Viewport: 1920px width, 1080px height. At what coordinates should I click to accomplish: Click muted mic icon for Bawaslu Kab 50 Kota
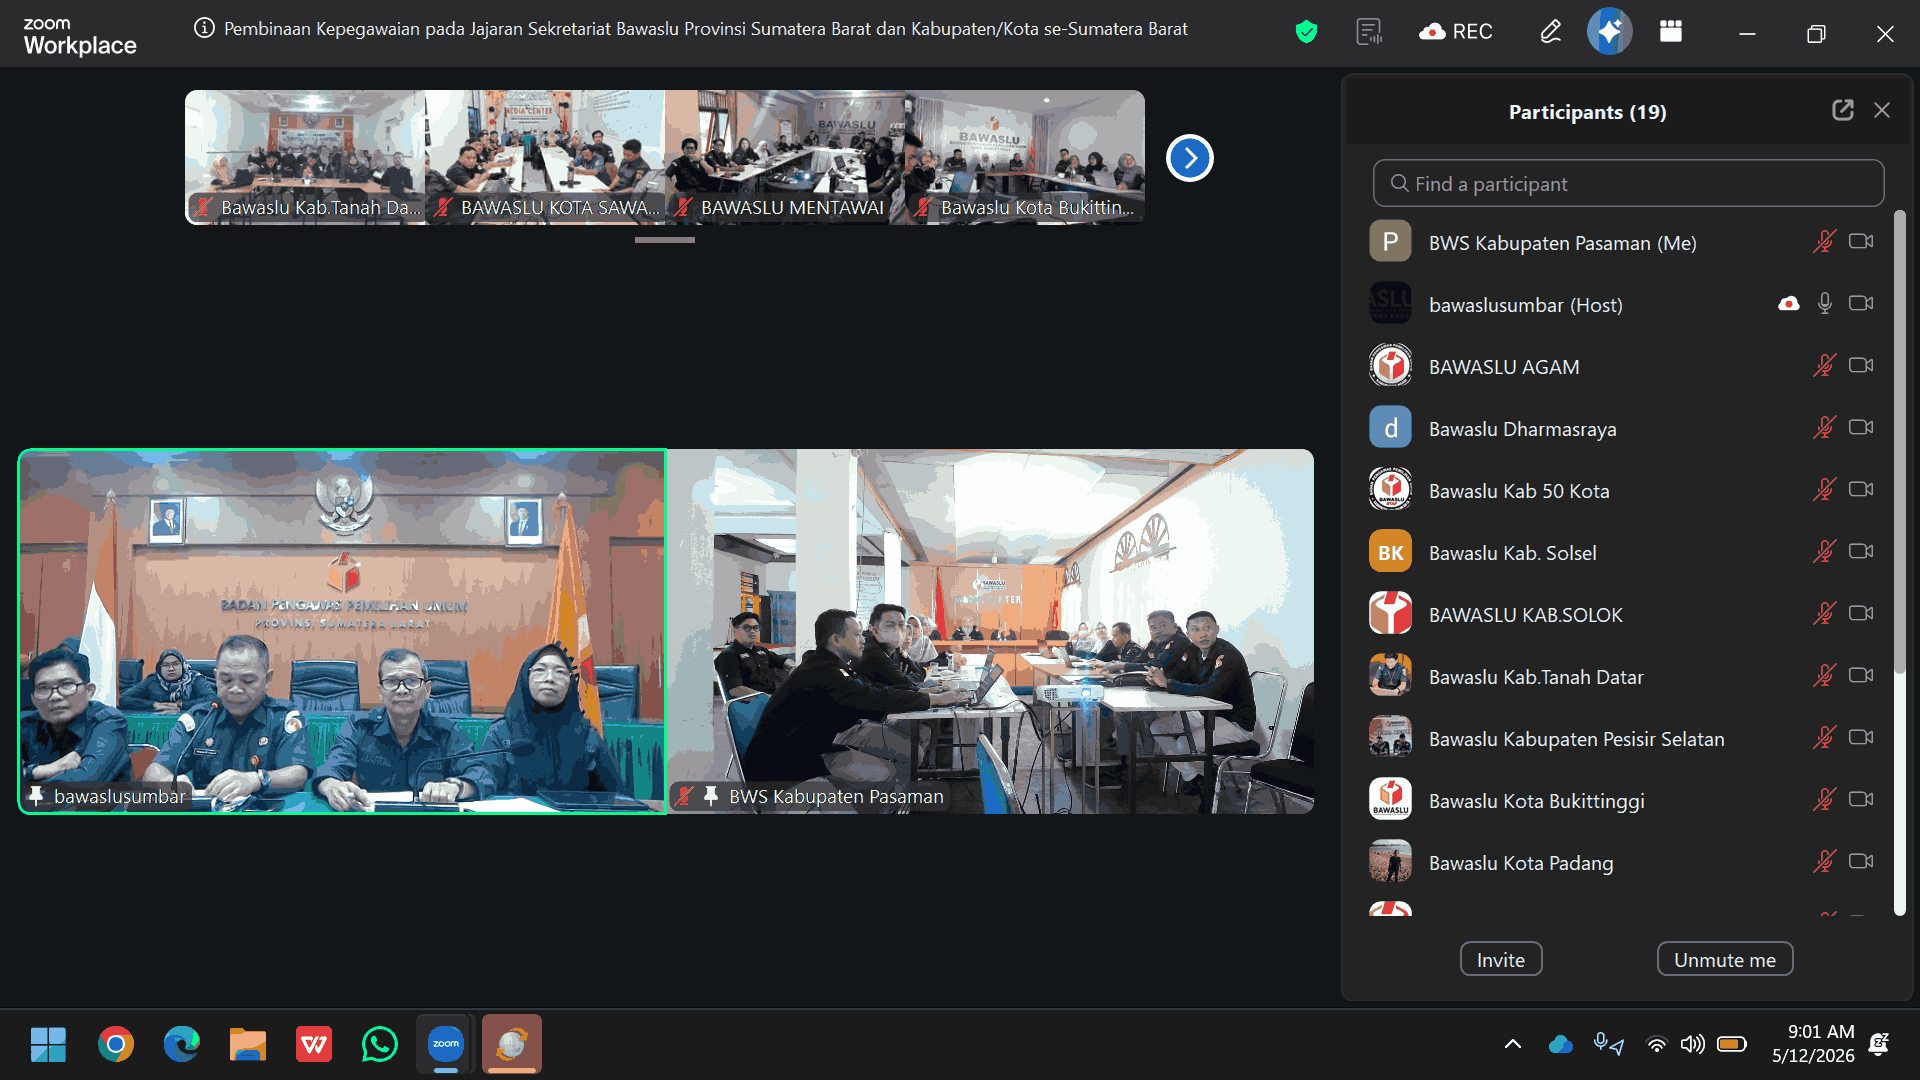(x=1824, y=490)
